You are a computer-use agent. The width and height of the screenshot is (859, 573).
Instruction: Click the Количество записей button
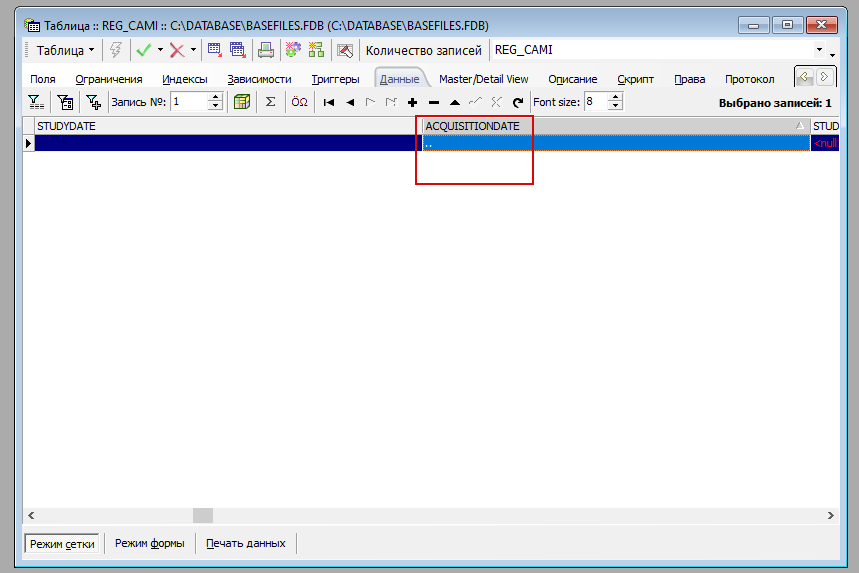[423, 50]
